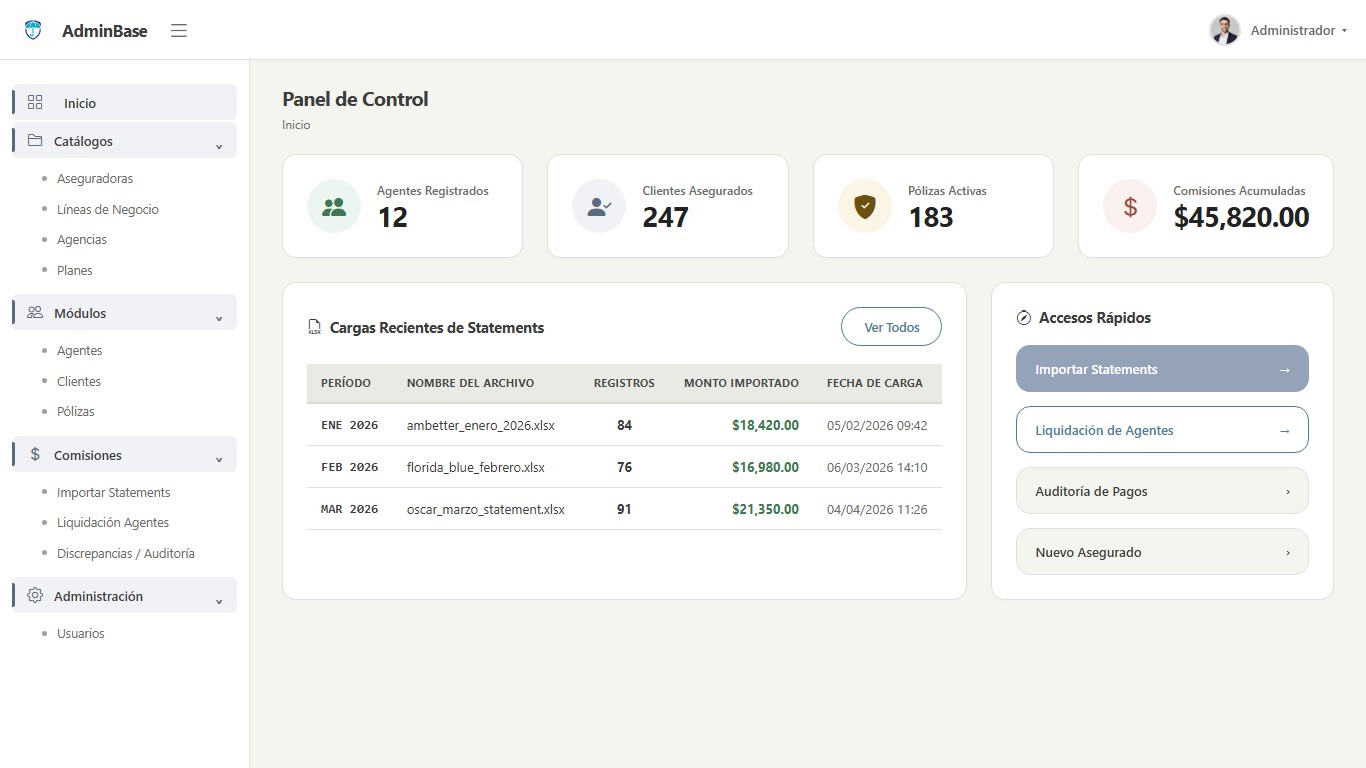1366x768 pixels.
Task: Click the XLSX file icon beside Cargas Recientes
Action: [x=314, y=327]
